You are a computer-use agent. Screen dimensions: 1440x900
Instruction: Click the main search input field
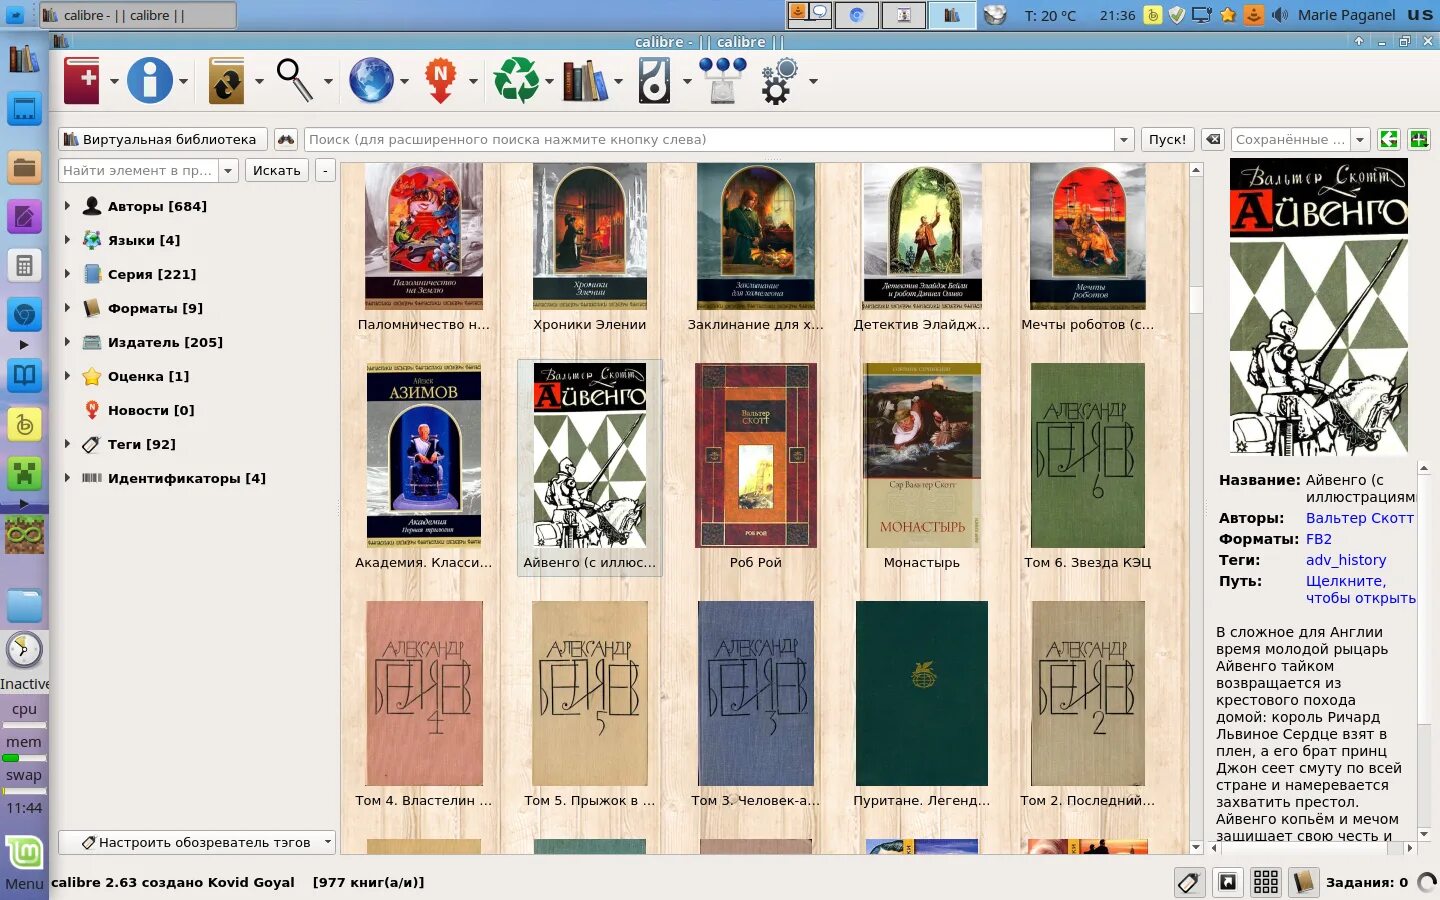click(x=709, y=139)
